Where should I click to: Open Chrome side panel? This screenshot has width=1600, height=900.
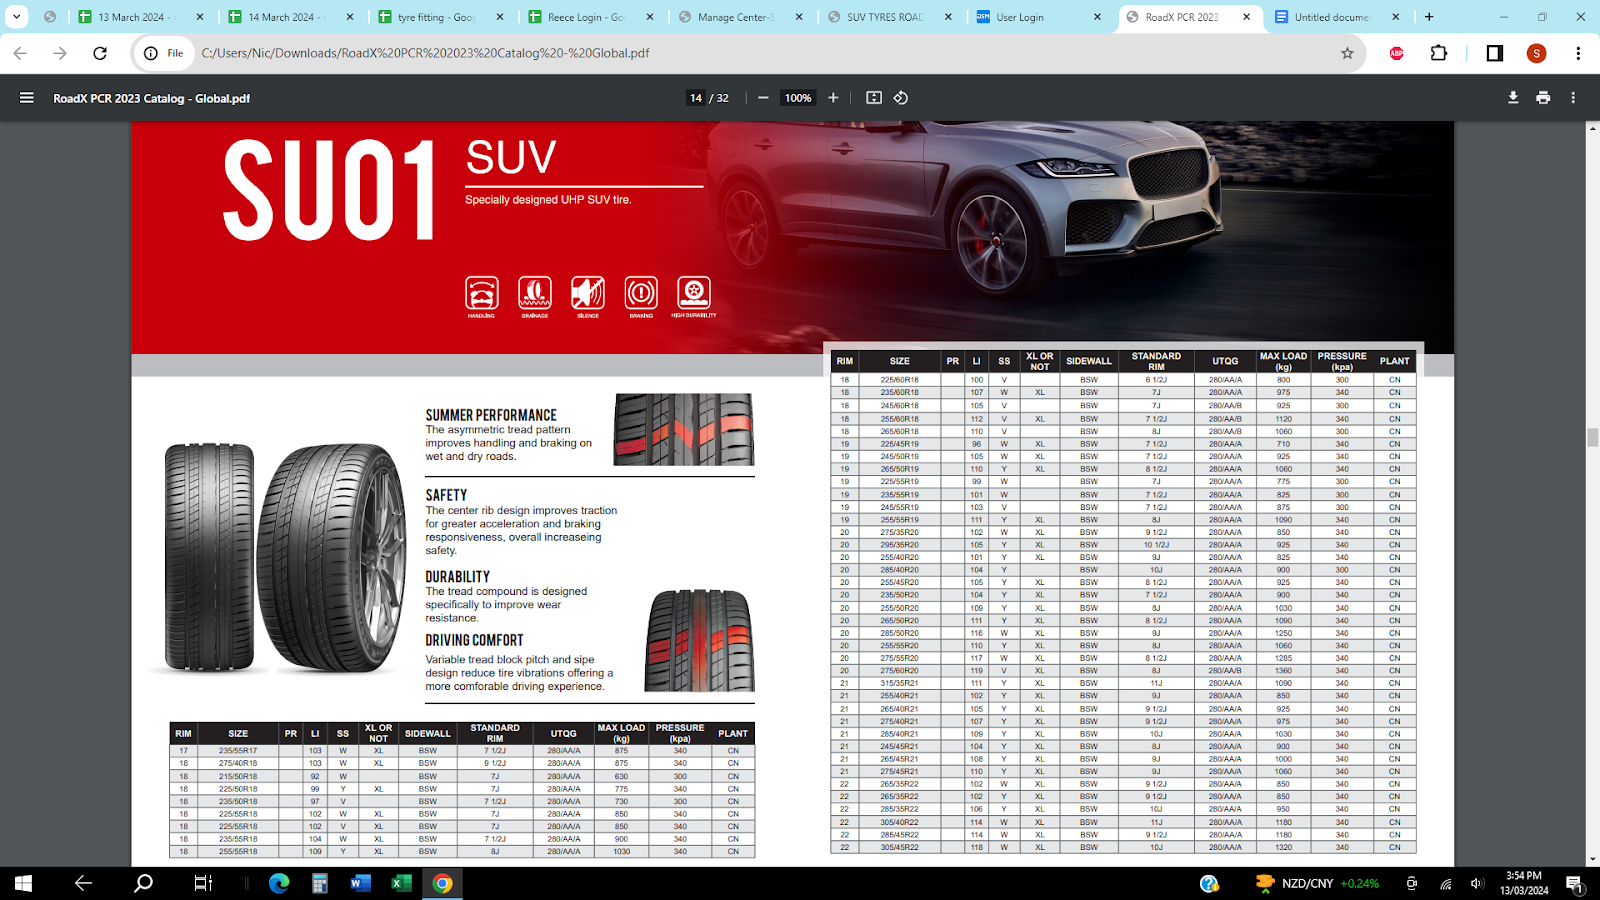(1494, 53)
